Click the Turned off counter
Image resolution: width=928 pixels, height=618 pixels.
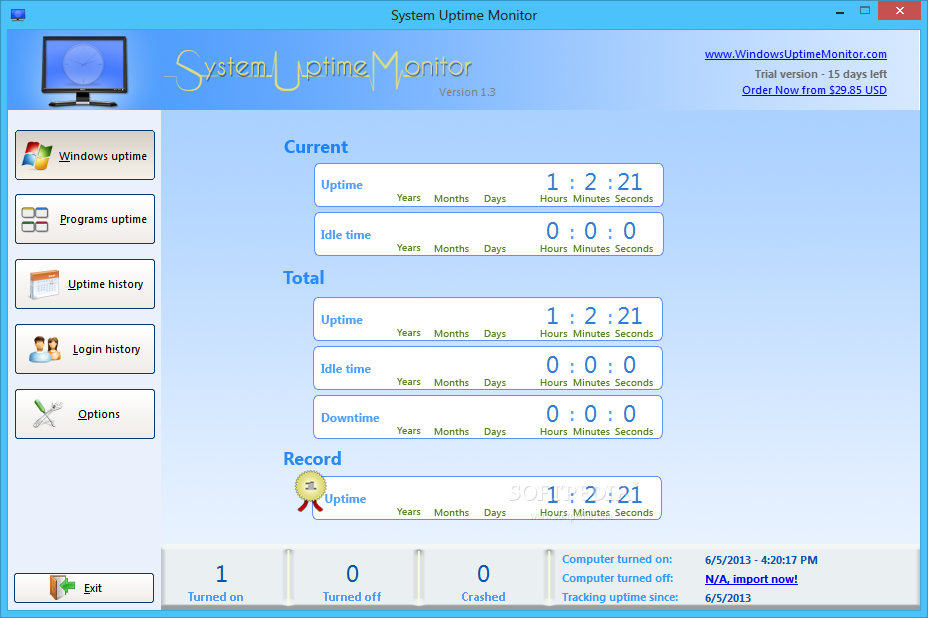pos(352,583)
